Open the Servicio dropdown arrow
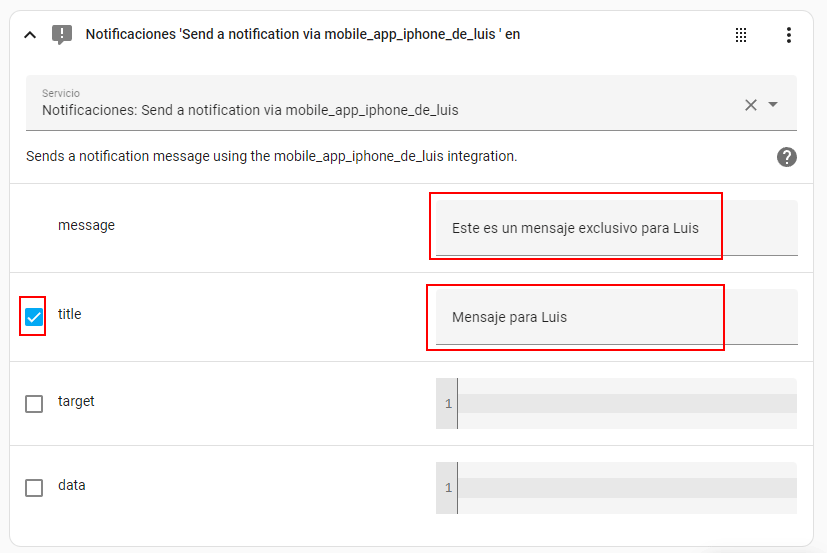 773,105
